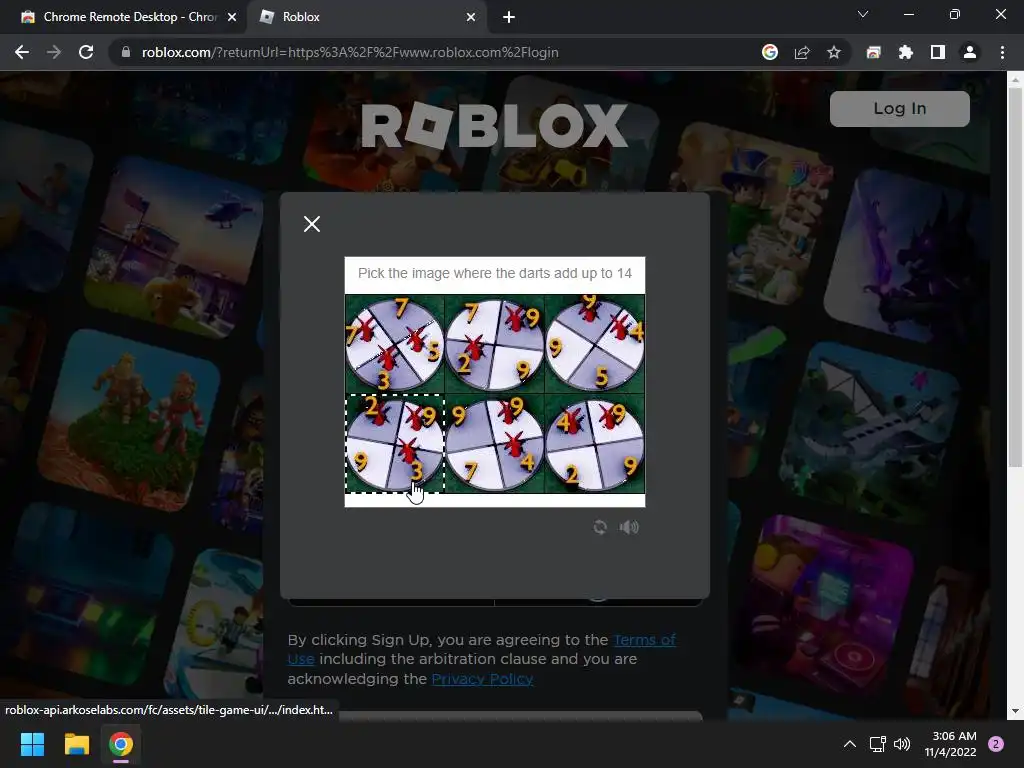Open the Privacy Policy link
This screenshot has height=768, width=1024.
[482, 679]
